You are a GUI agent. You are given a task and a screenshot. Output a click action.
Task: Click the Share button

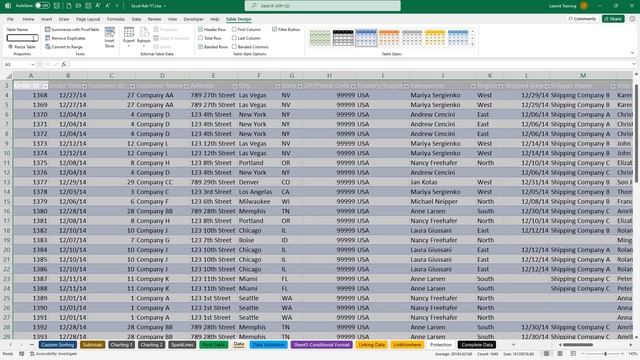coord(613,19)
